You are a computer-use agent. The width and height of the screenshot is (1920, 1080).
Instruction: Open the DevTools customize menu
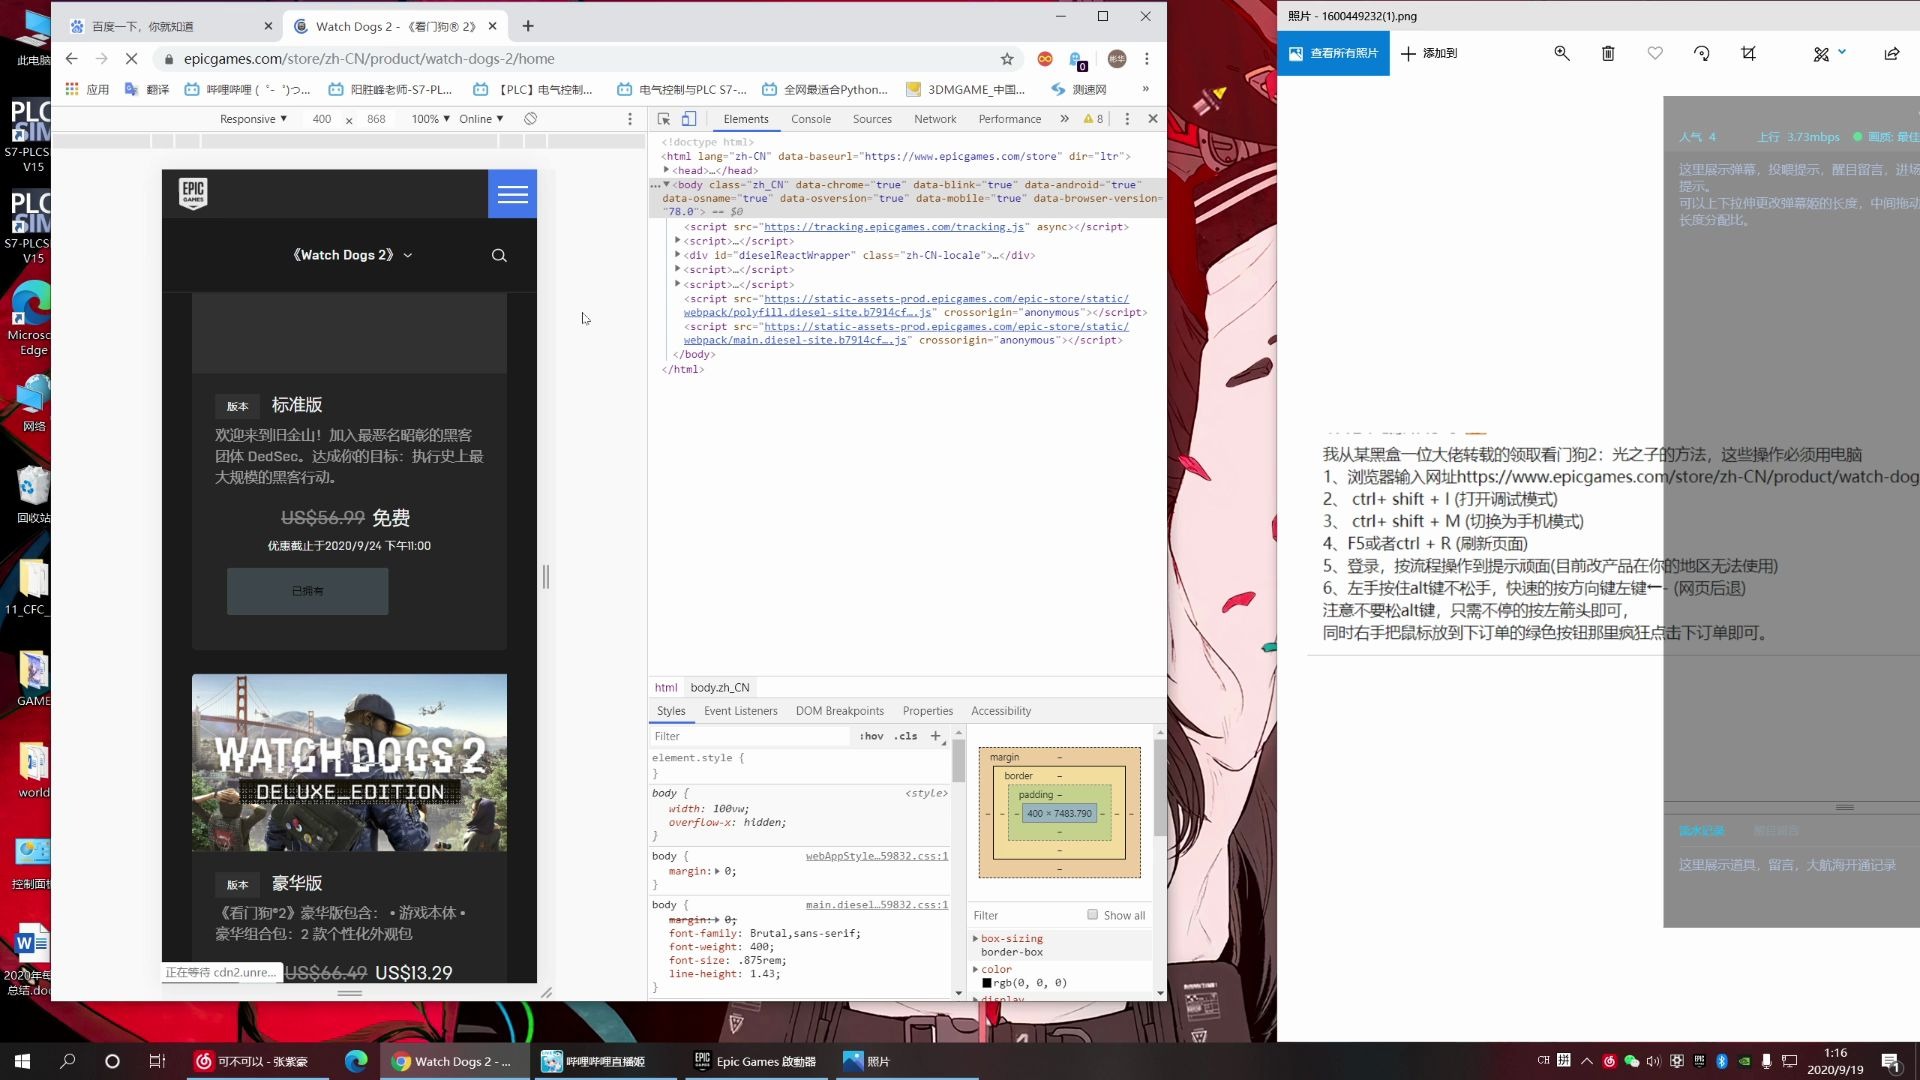[x=1127, y=119]
